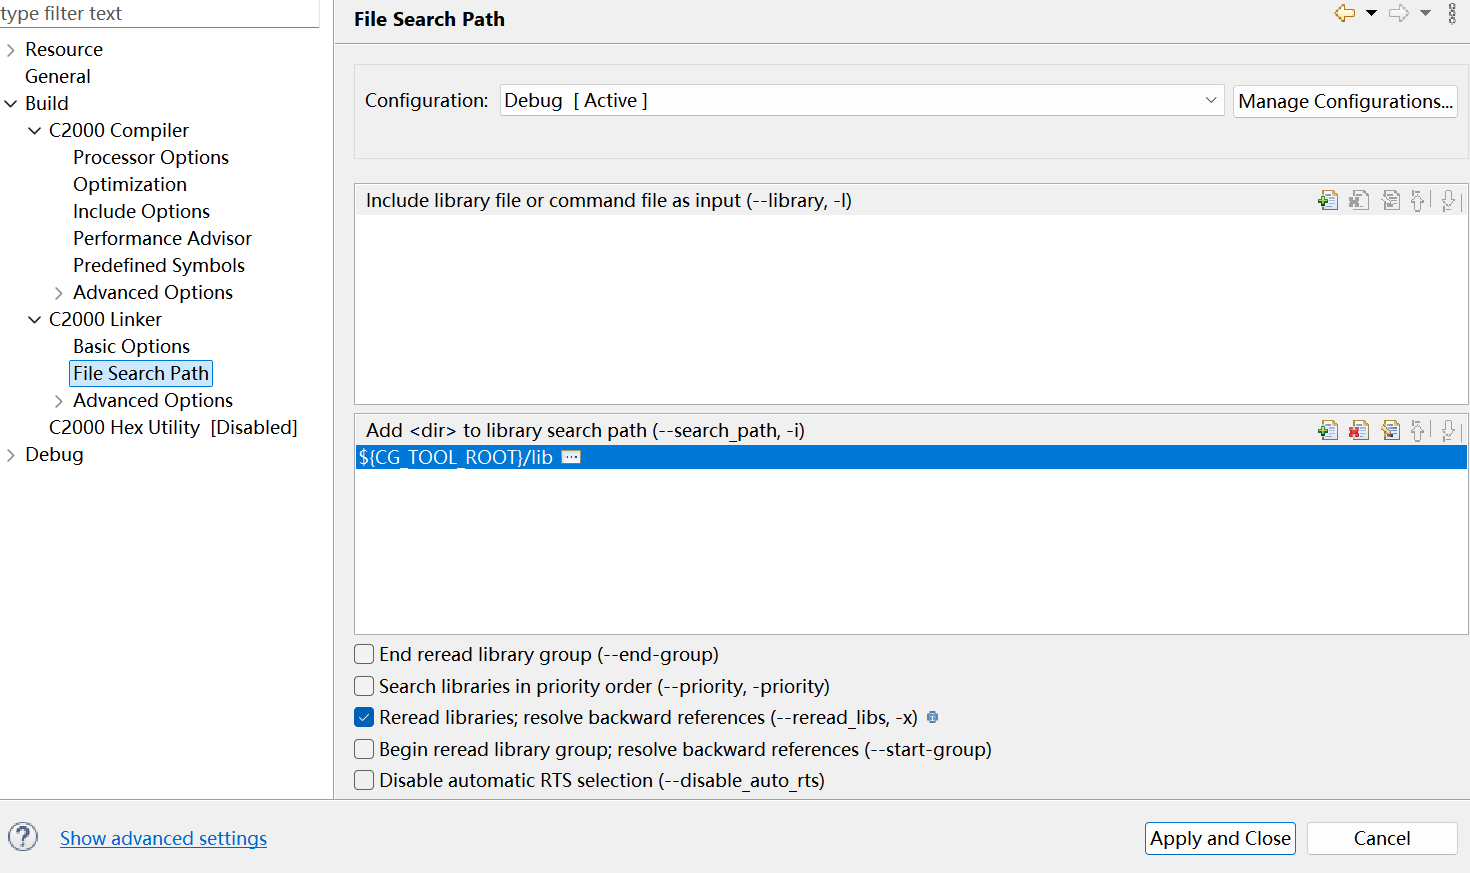
Task: Enable Begin reread library group checkbox
Action: pos(364,749)
